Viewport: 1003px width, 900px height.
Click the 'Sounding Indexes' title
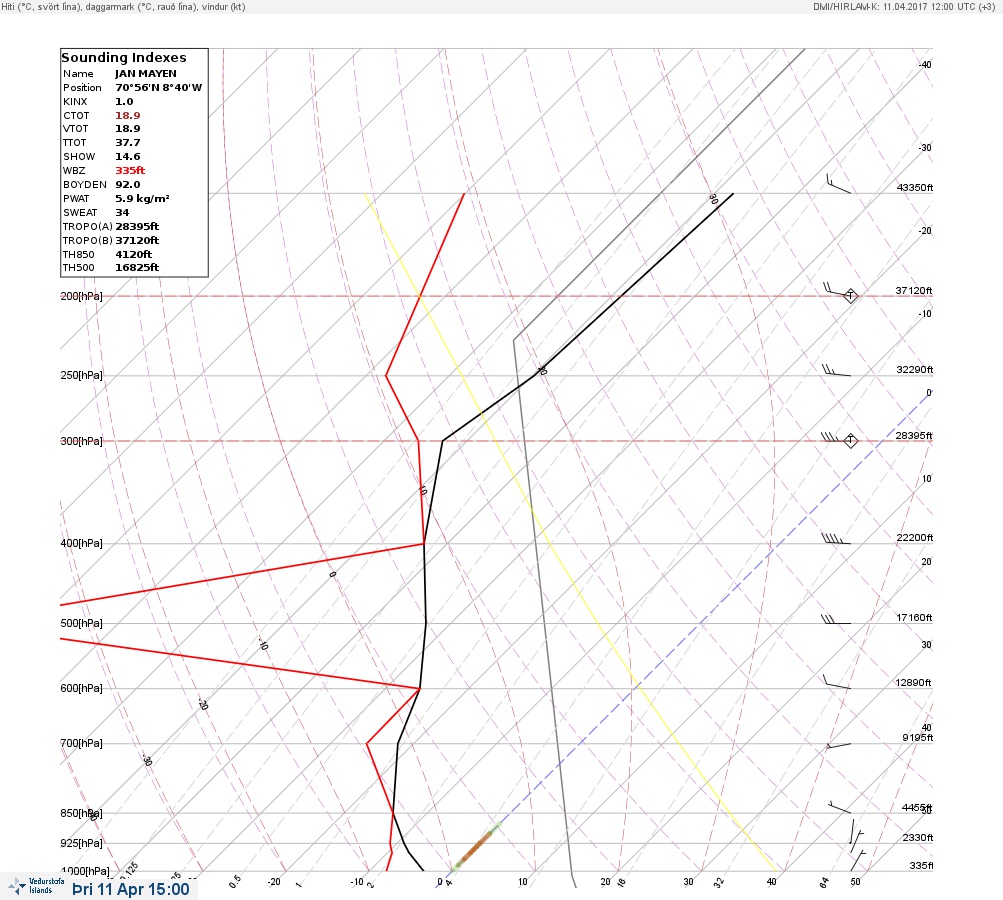[124, 58]
